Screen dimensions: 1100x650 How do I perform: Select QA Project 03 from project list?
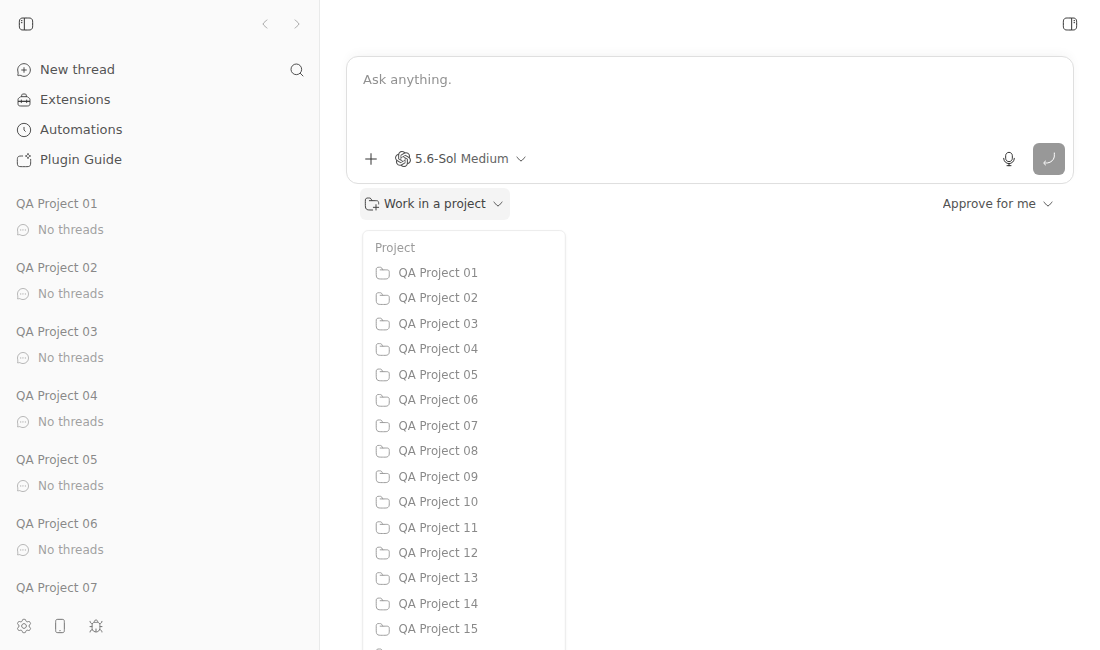[464, 324]
